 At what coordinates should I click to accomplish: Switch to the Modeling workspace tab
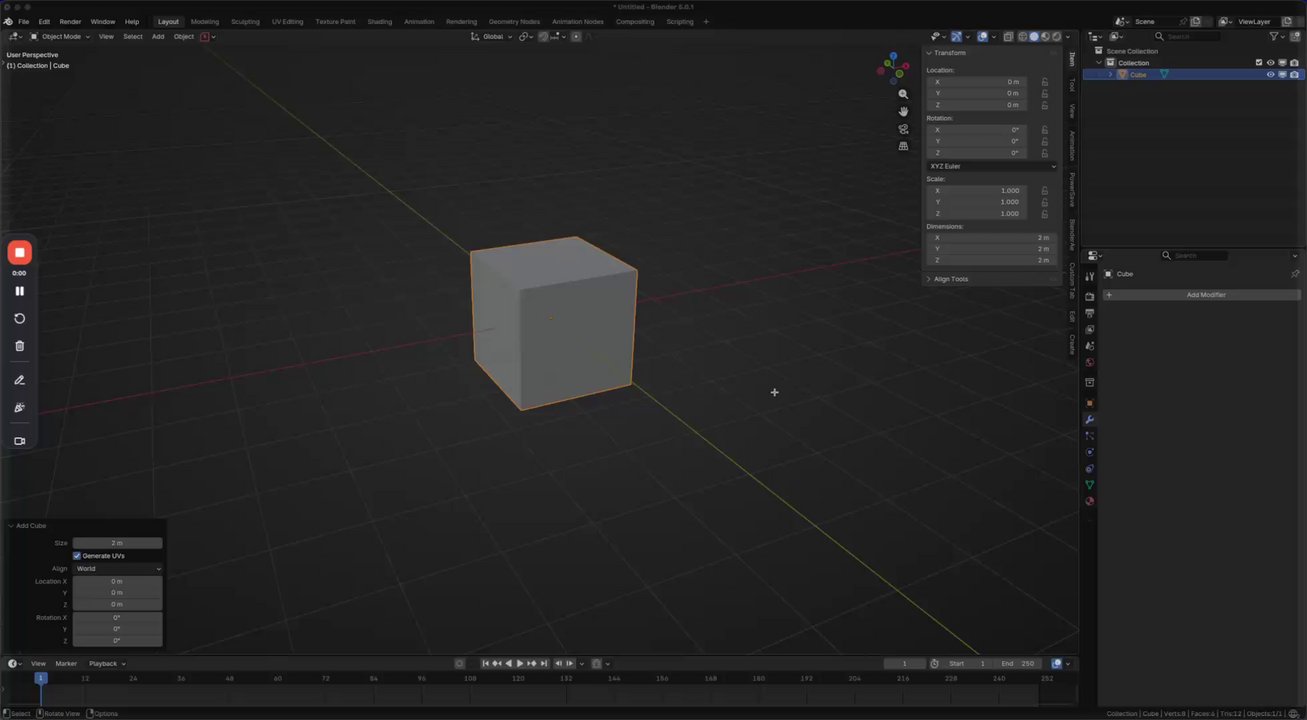tap(205, 21)
